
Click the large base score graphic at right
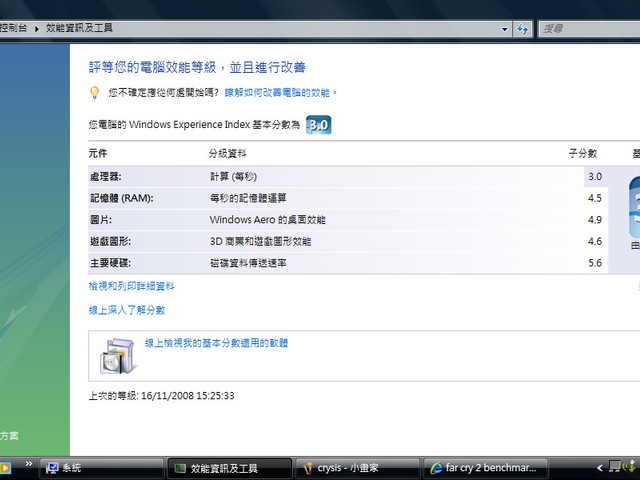click(x=634, y=208)
